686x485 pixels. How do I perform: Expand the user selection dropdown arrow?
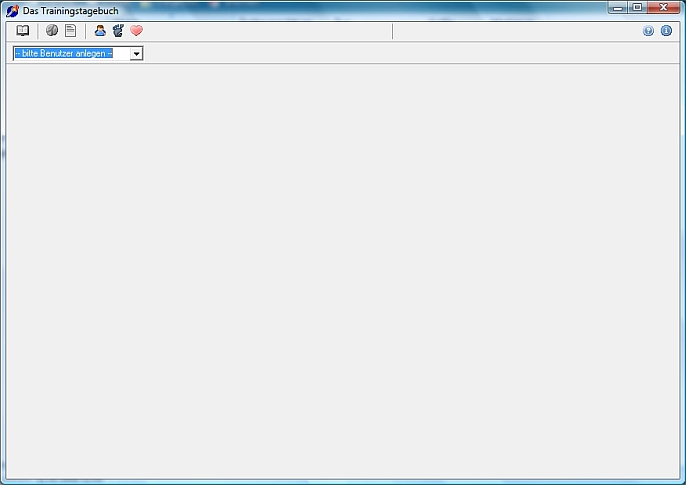pyautogui.click(x=136, y=53)
